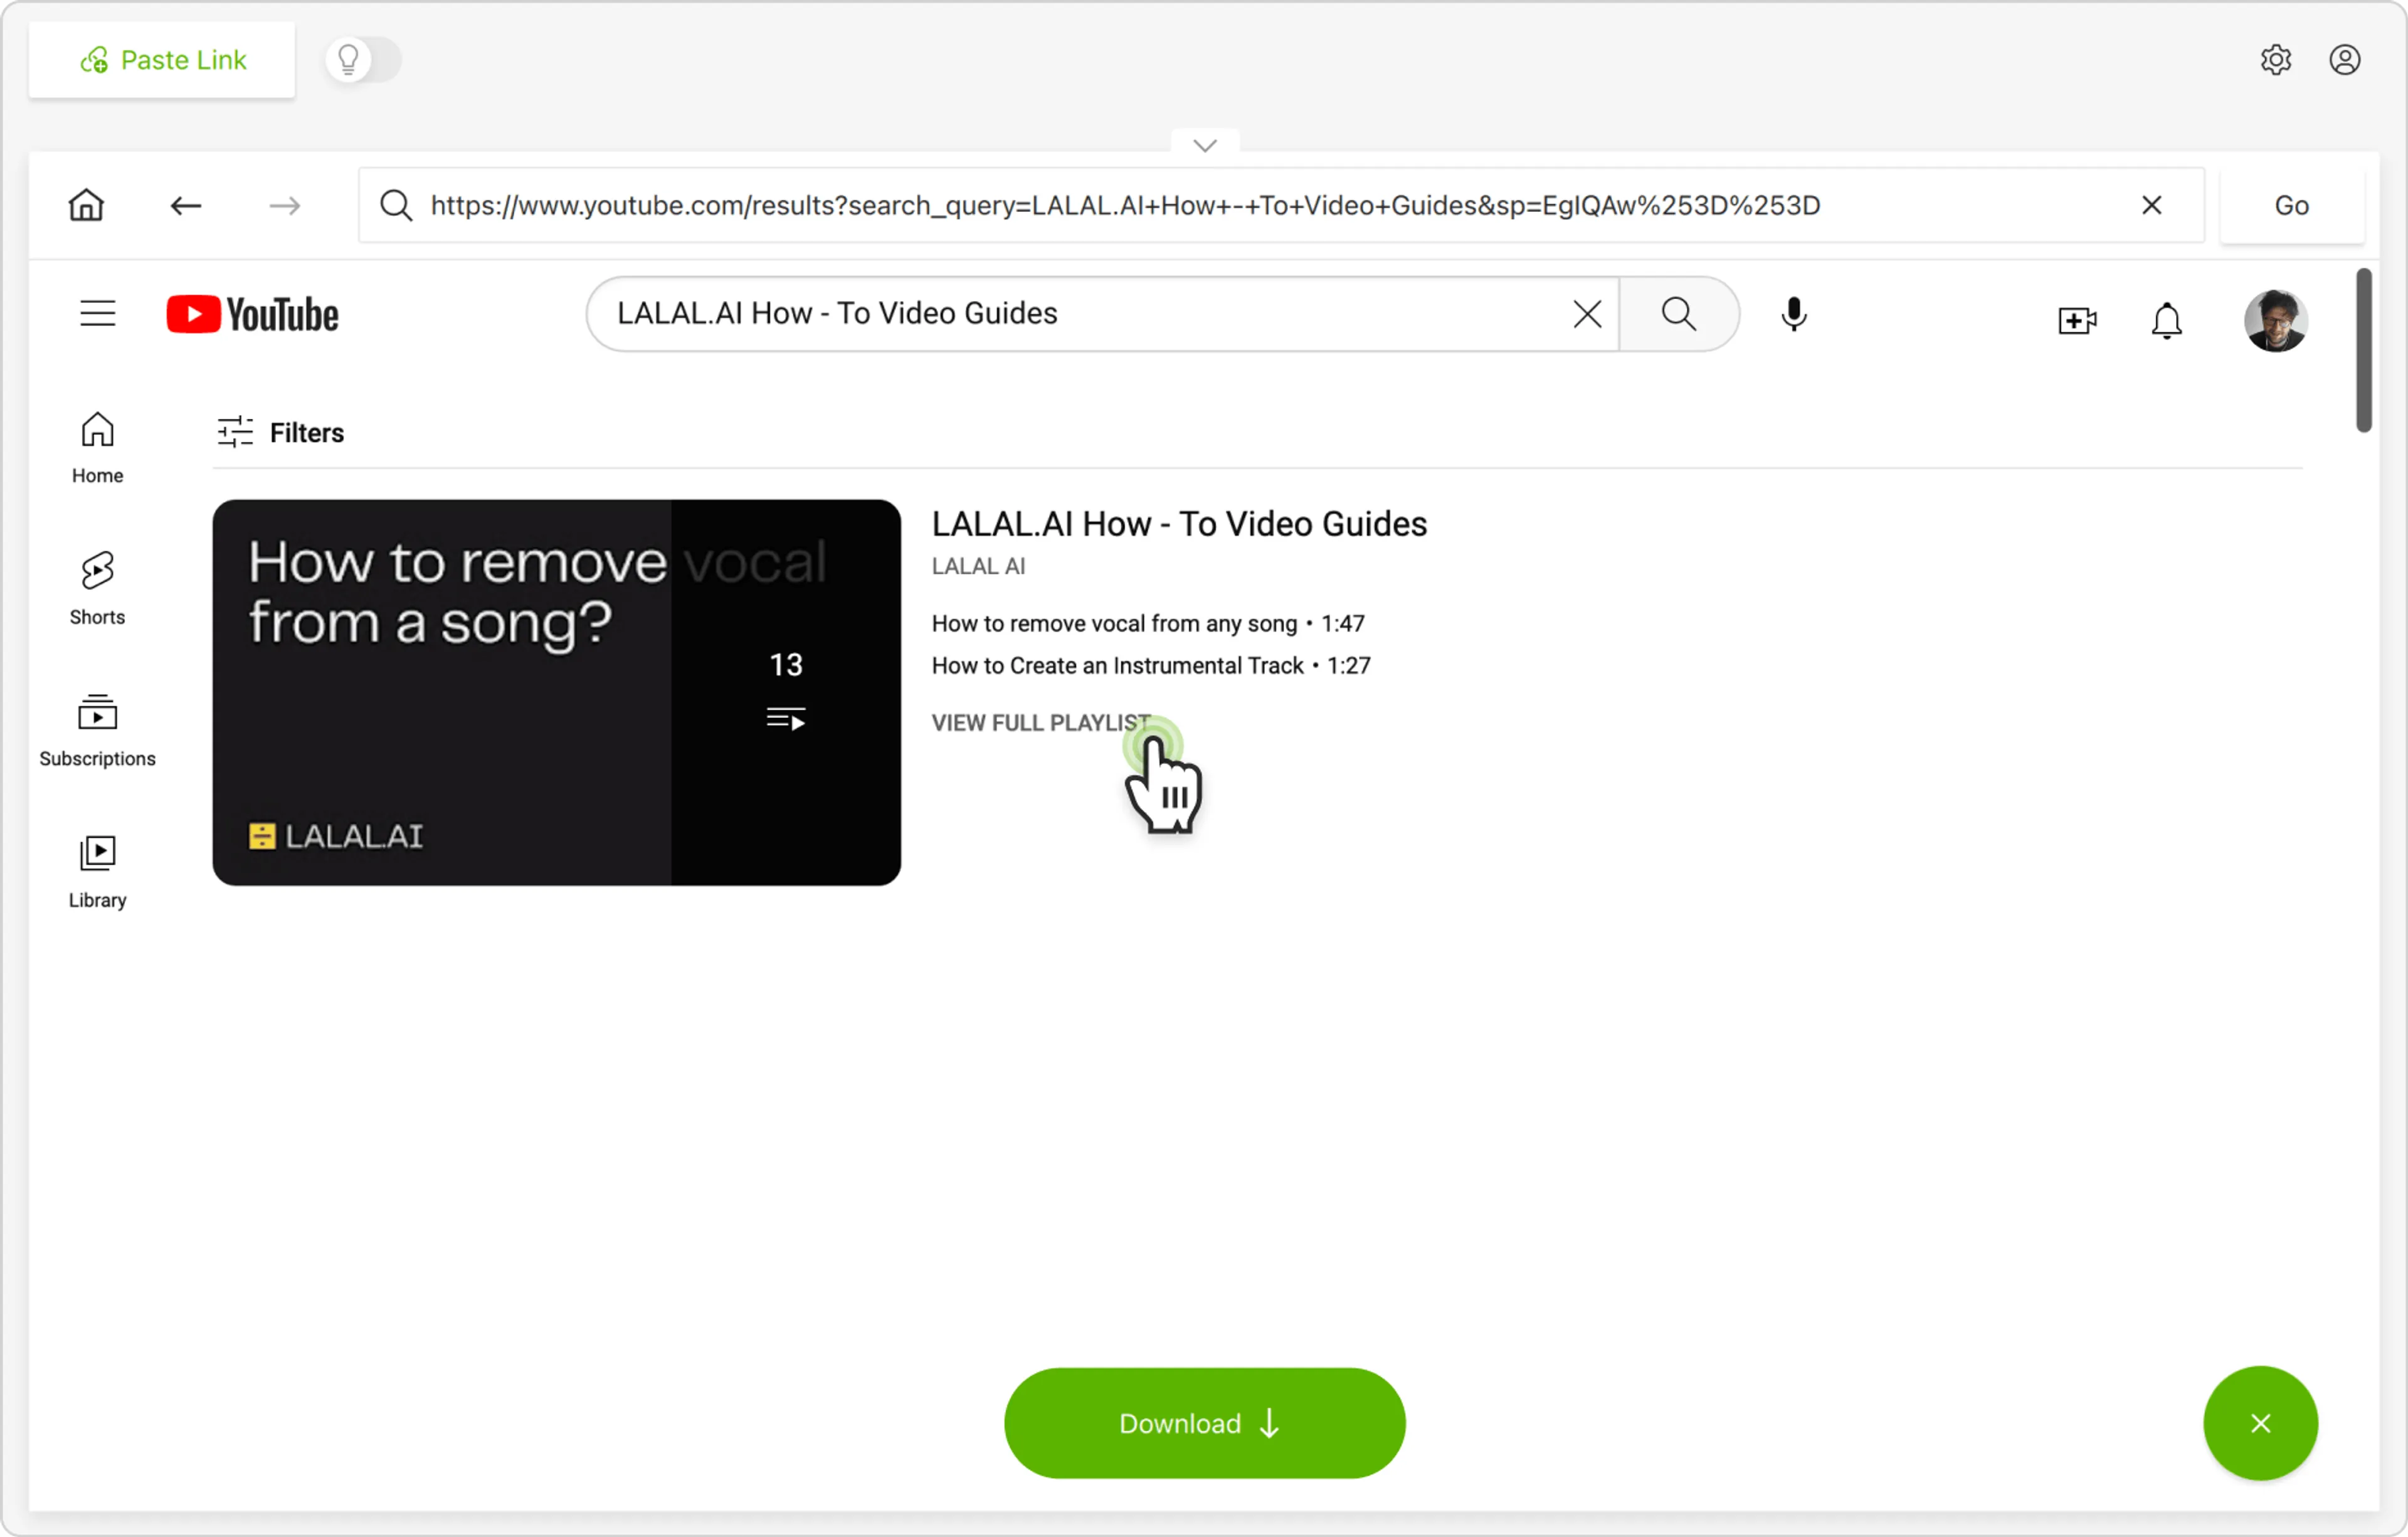Screen dimensions: 2408x1537
Task: Click the Paste Link button
Action: point(162,60)
